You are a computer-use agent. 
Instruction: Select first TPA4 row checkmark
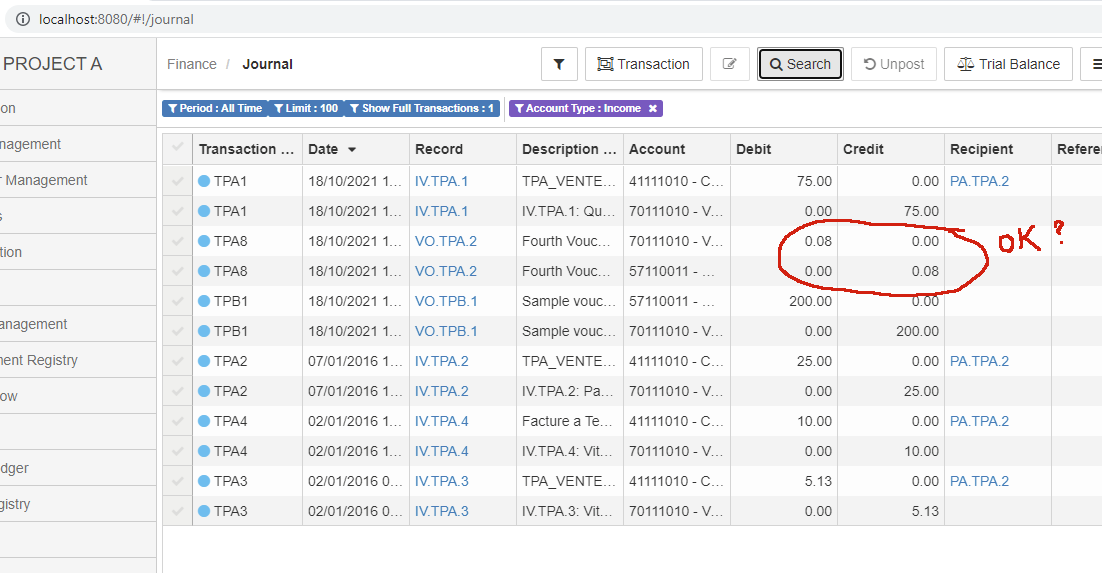tap(177, 421)
